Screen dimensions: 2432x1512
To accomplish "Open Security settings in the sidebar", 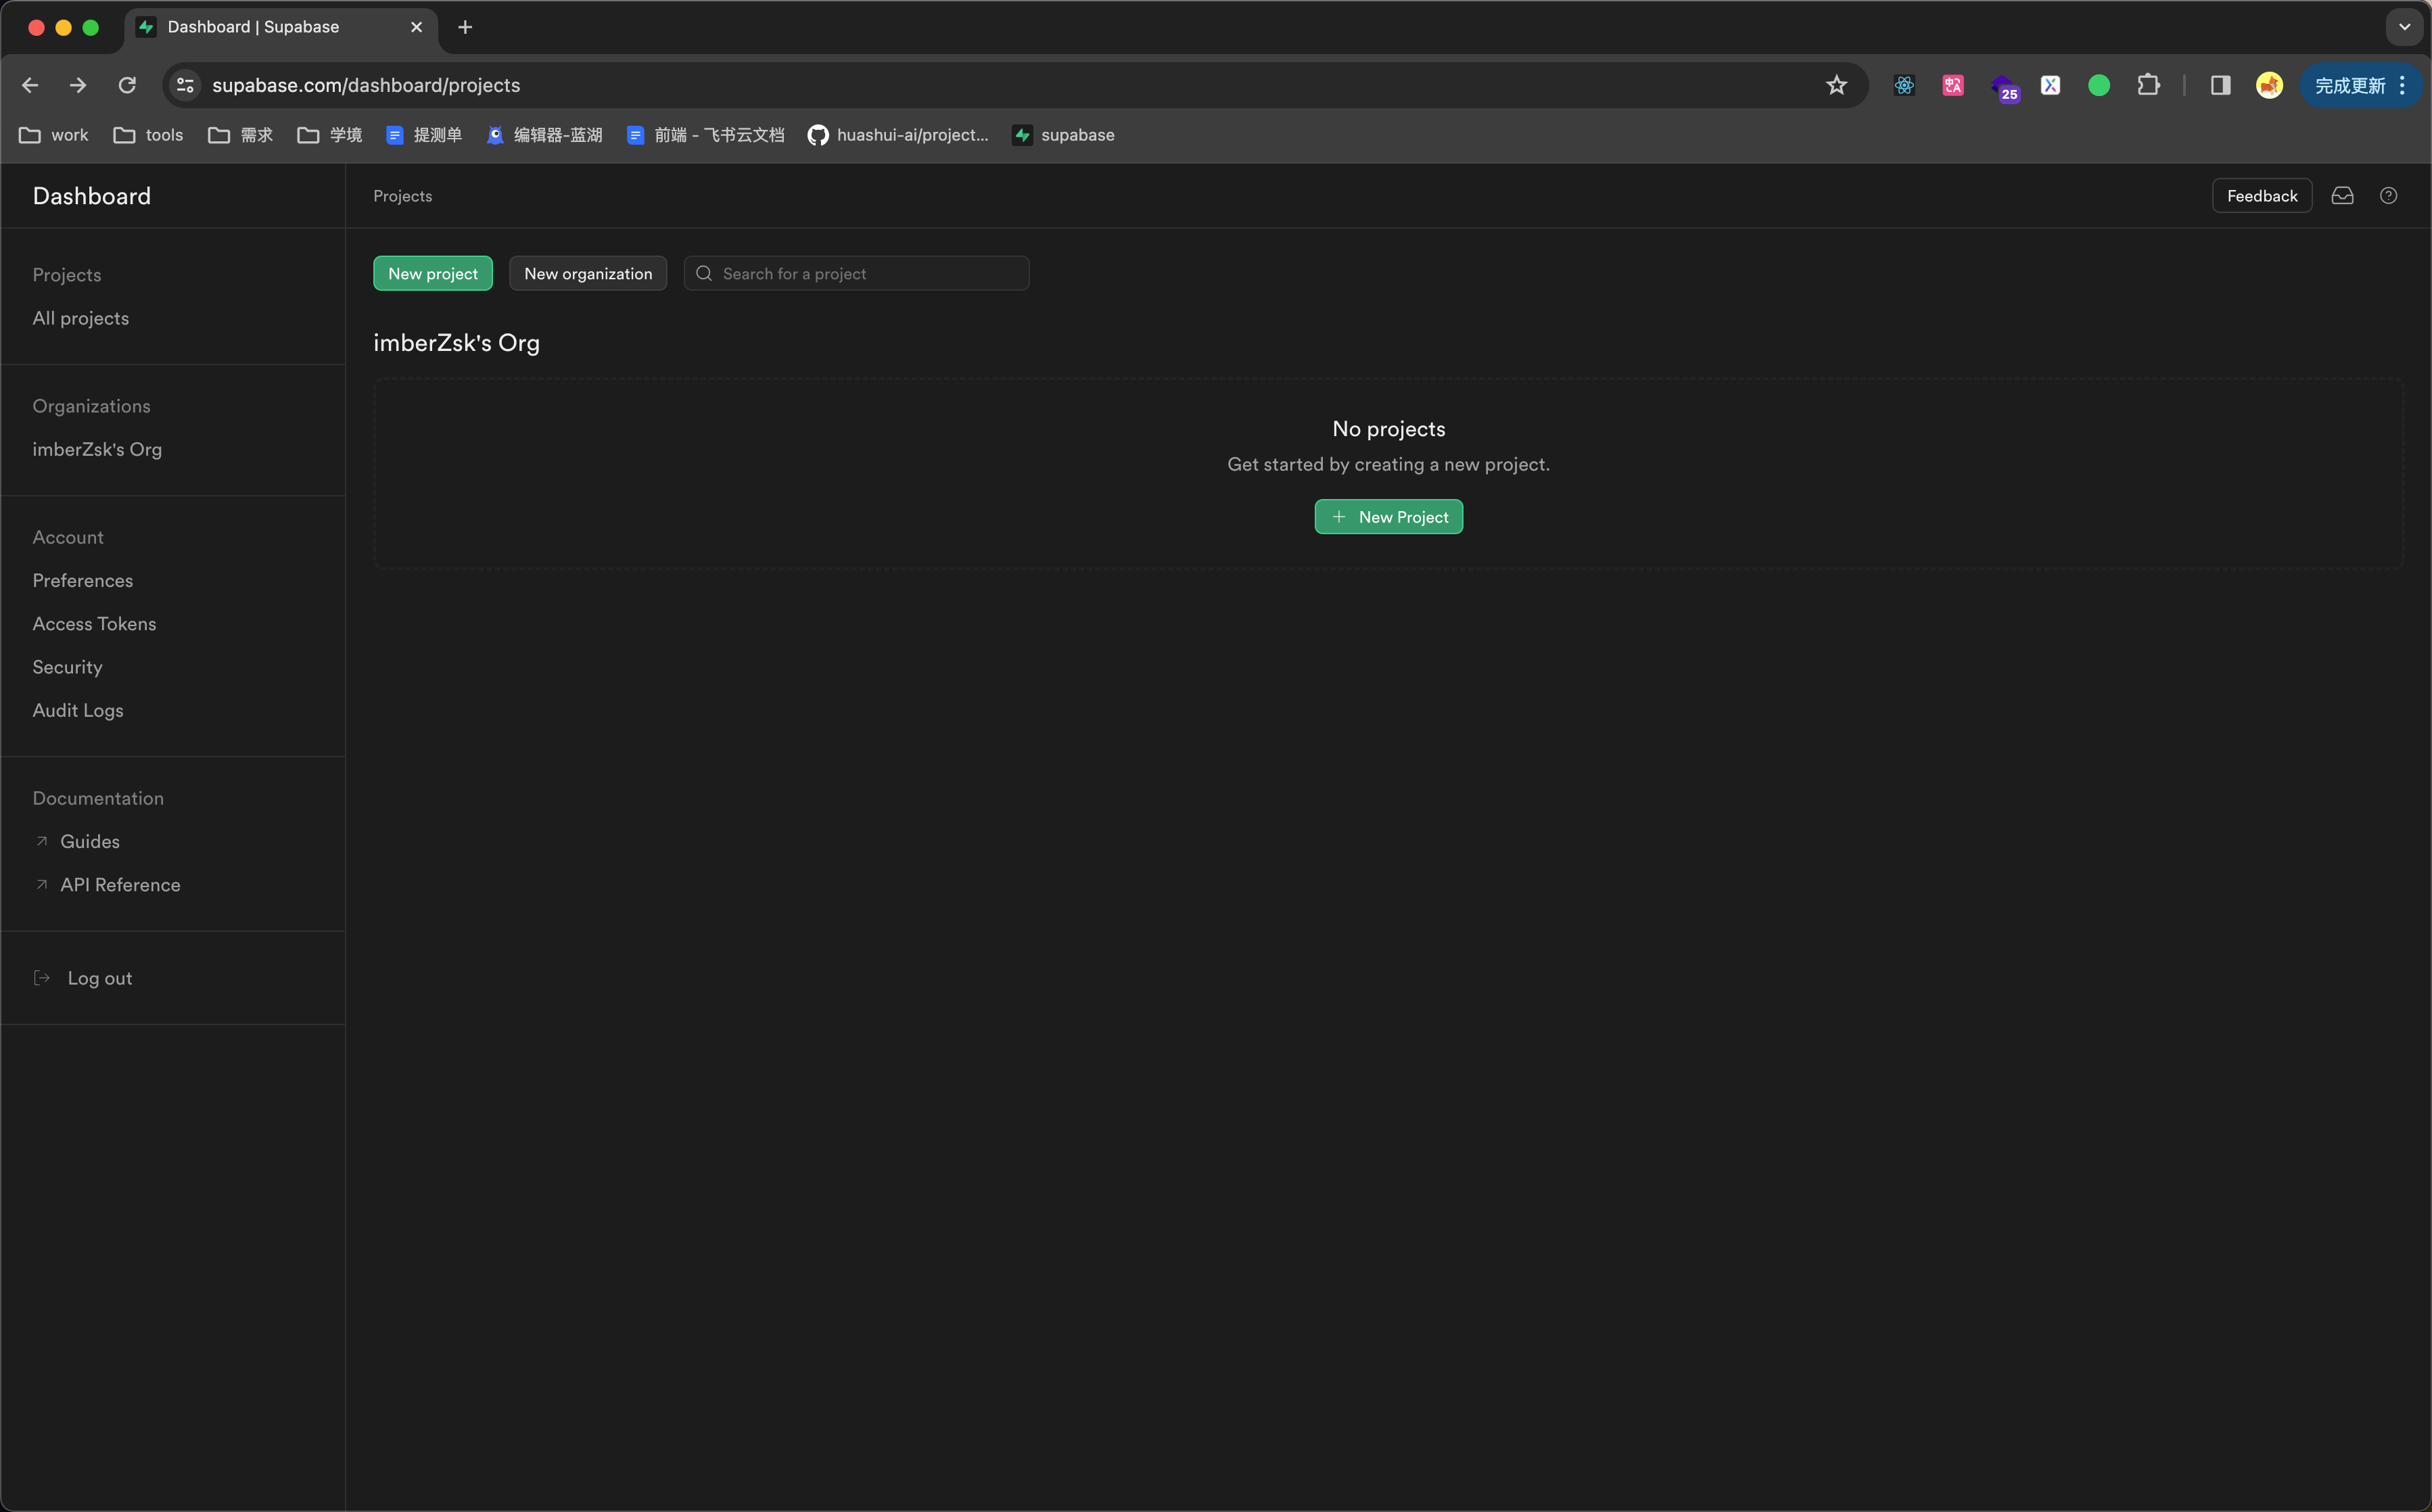I will pyautogui.click(x=67, y=667).
